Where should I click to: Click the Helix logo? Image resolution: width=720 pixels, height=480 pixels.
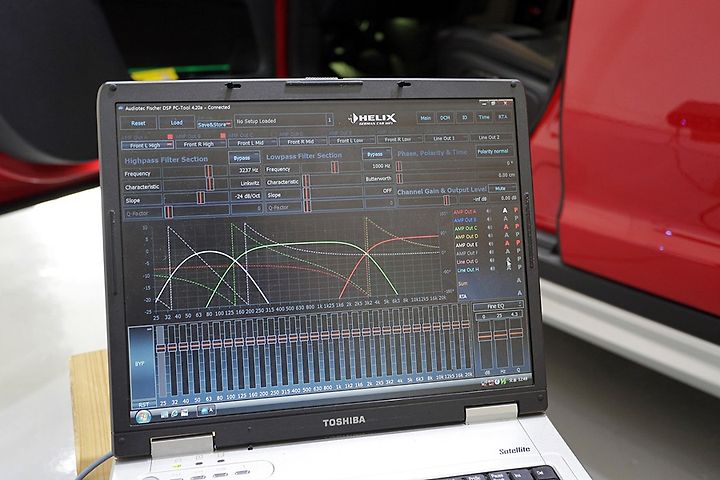pos(372,119)
